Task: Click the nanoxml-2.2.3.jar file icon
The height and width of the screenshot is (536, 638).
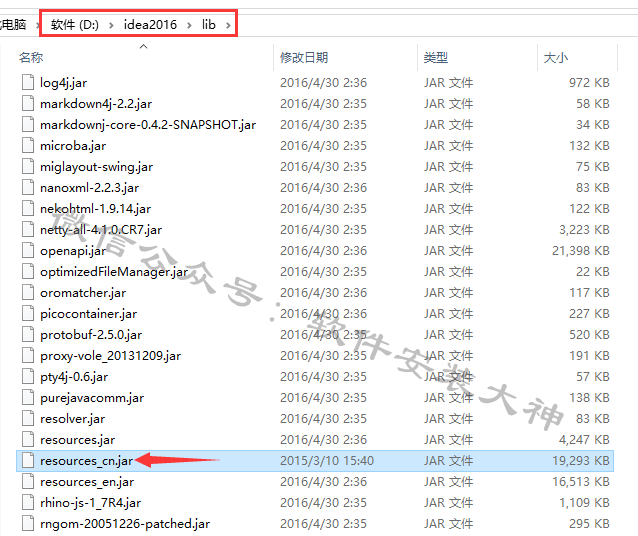Action: [x=28, y=188]
